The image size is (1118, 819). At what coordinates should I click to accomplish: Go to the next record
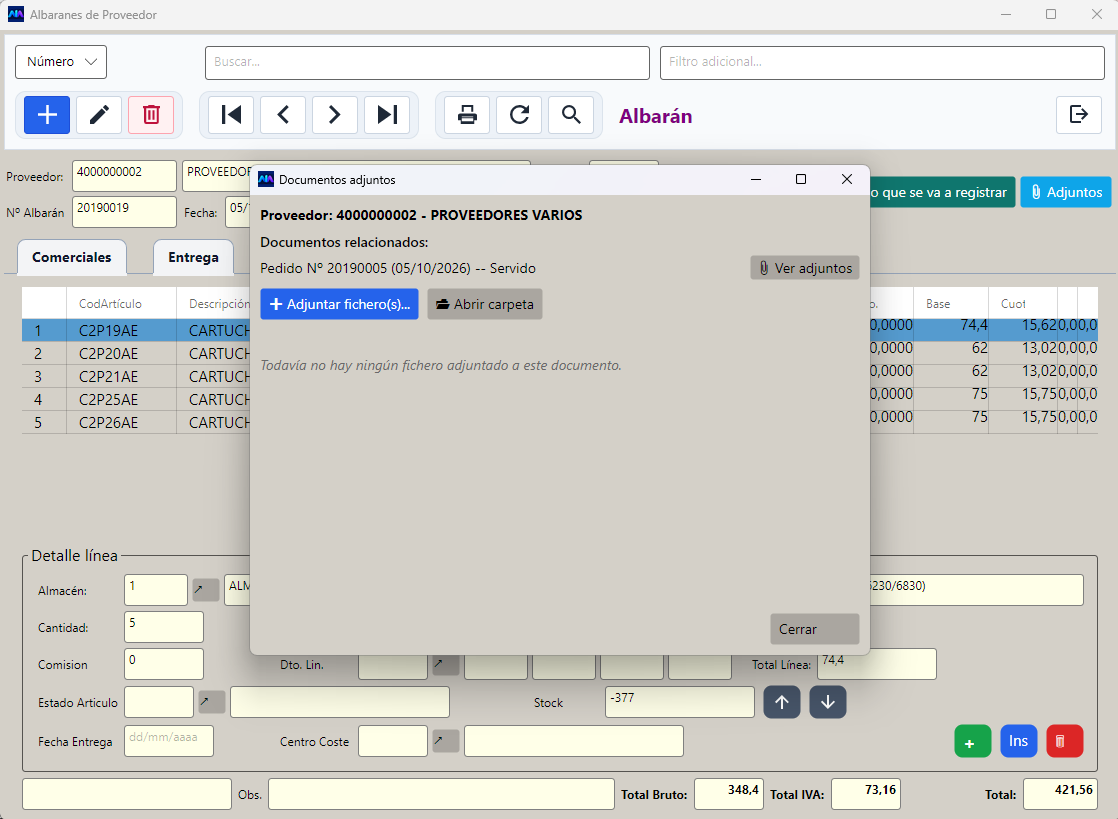coord(334,115)
